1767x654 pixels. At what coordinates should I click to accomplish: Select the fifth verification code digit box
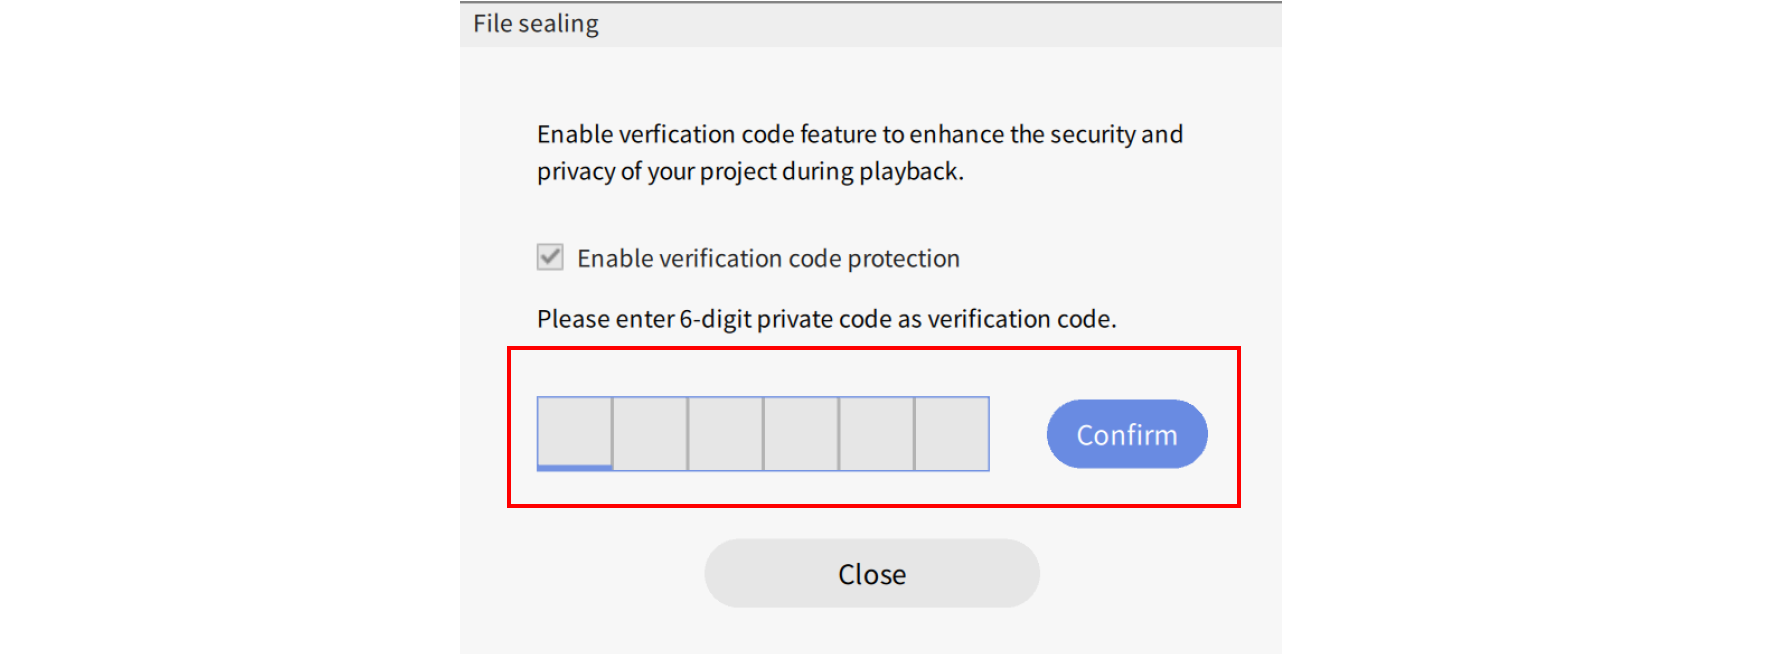pyautogui.click(x=877, y=433)
